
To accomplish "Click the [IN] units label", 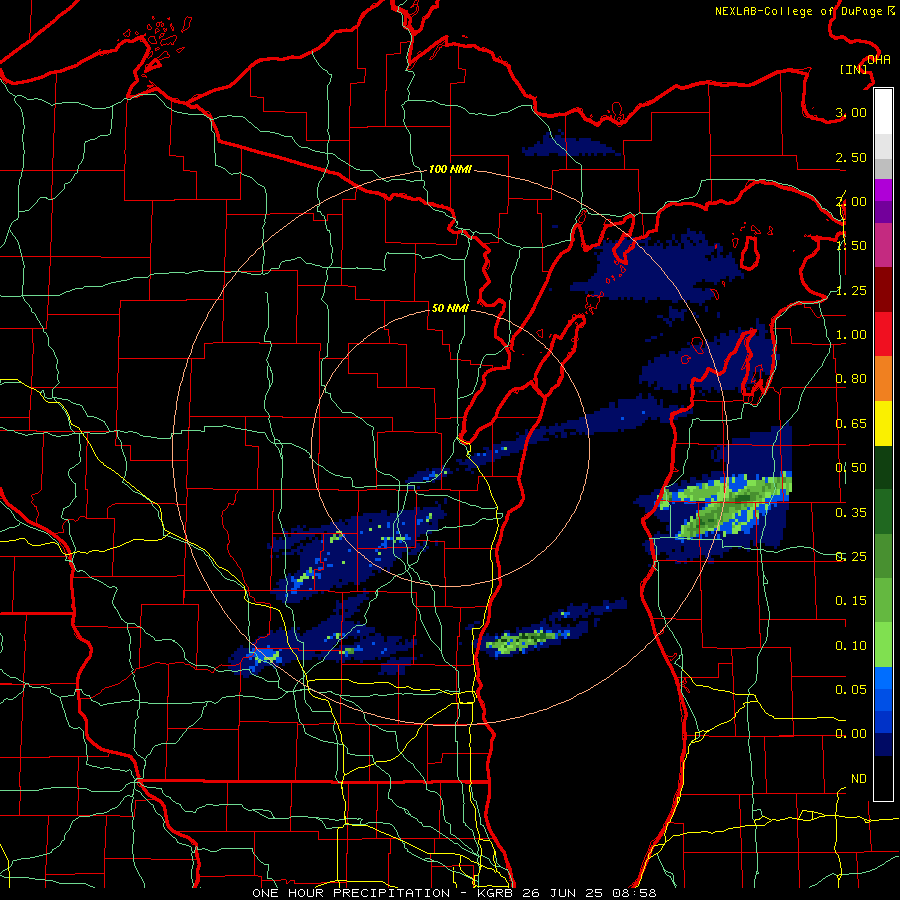I will tap(854, 69).
